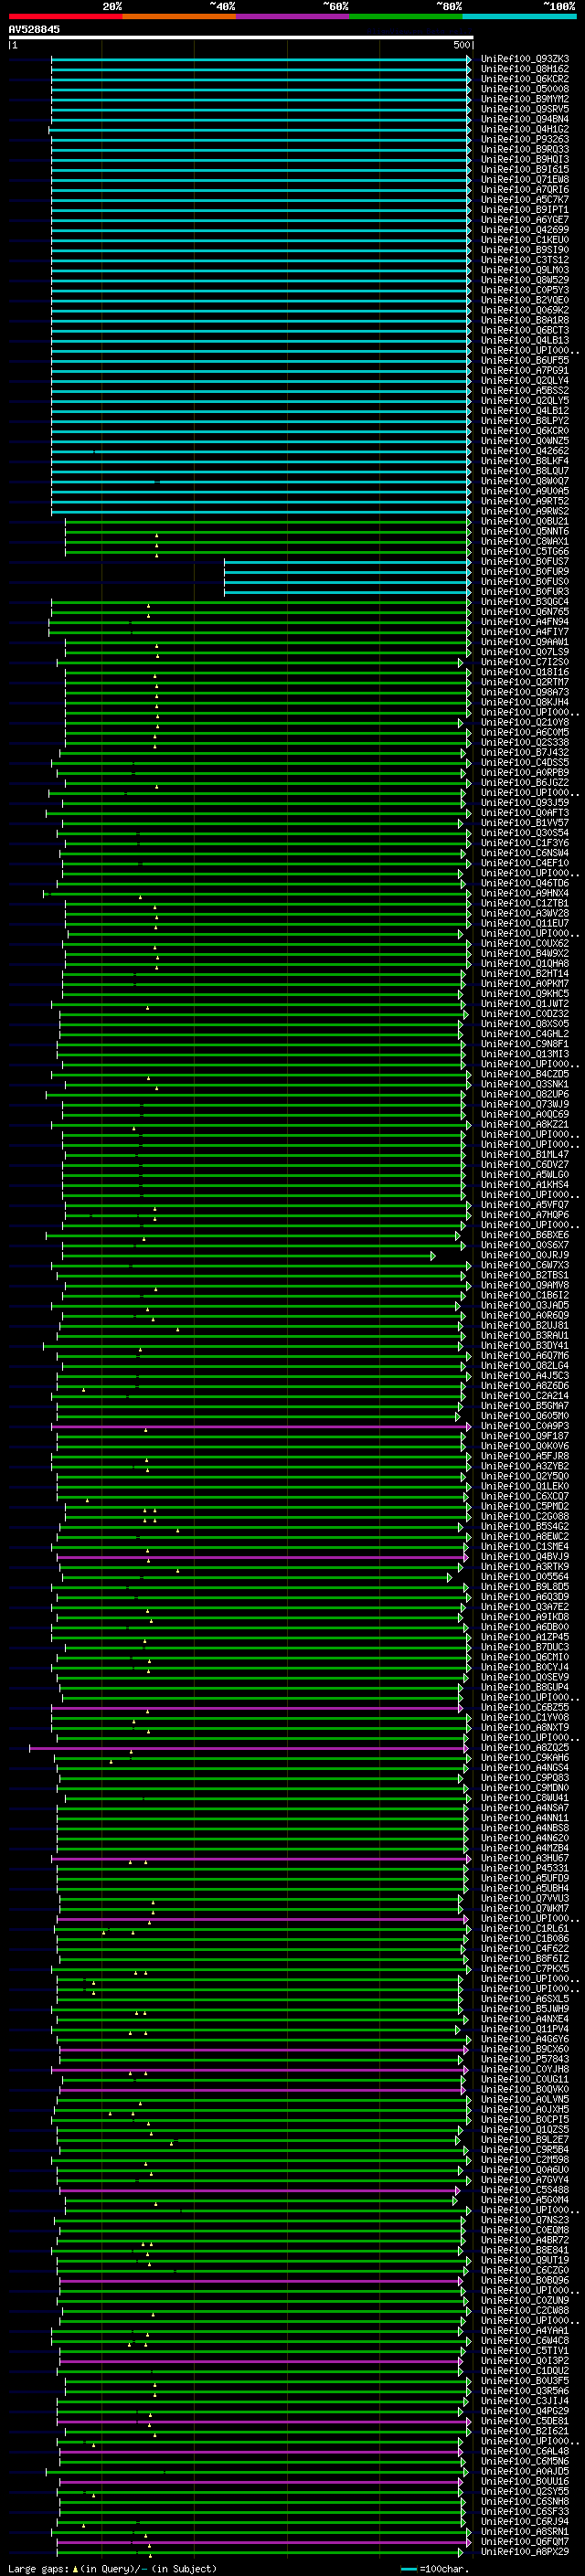Image resolution: width=585 pixels, height=2576 pixels.
Task: Select label UniRef100_C8WAX1
Action: (x=525, y=541)
